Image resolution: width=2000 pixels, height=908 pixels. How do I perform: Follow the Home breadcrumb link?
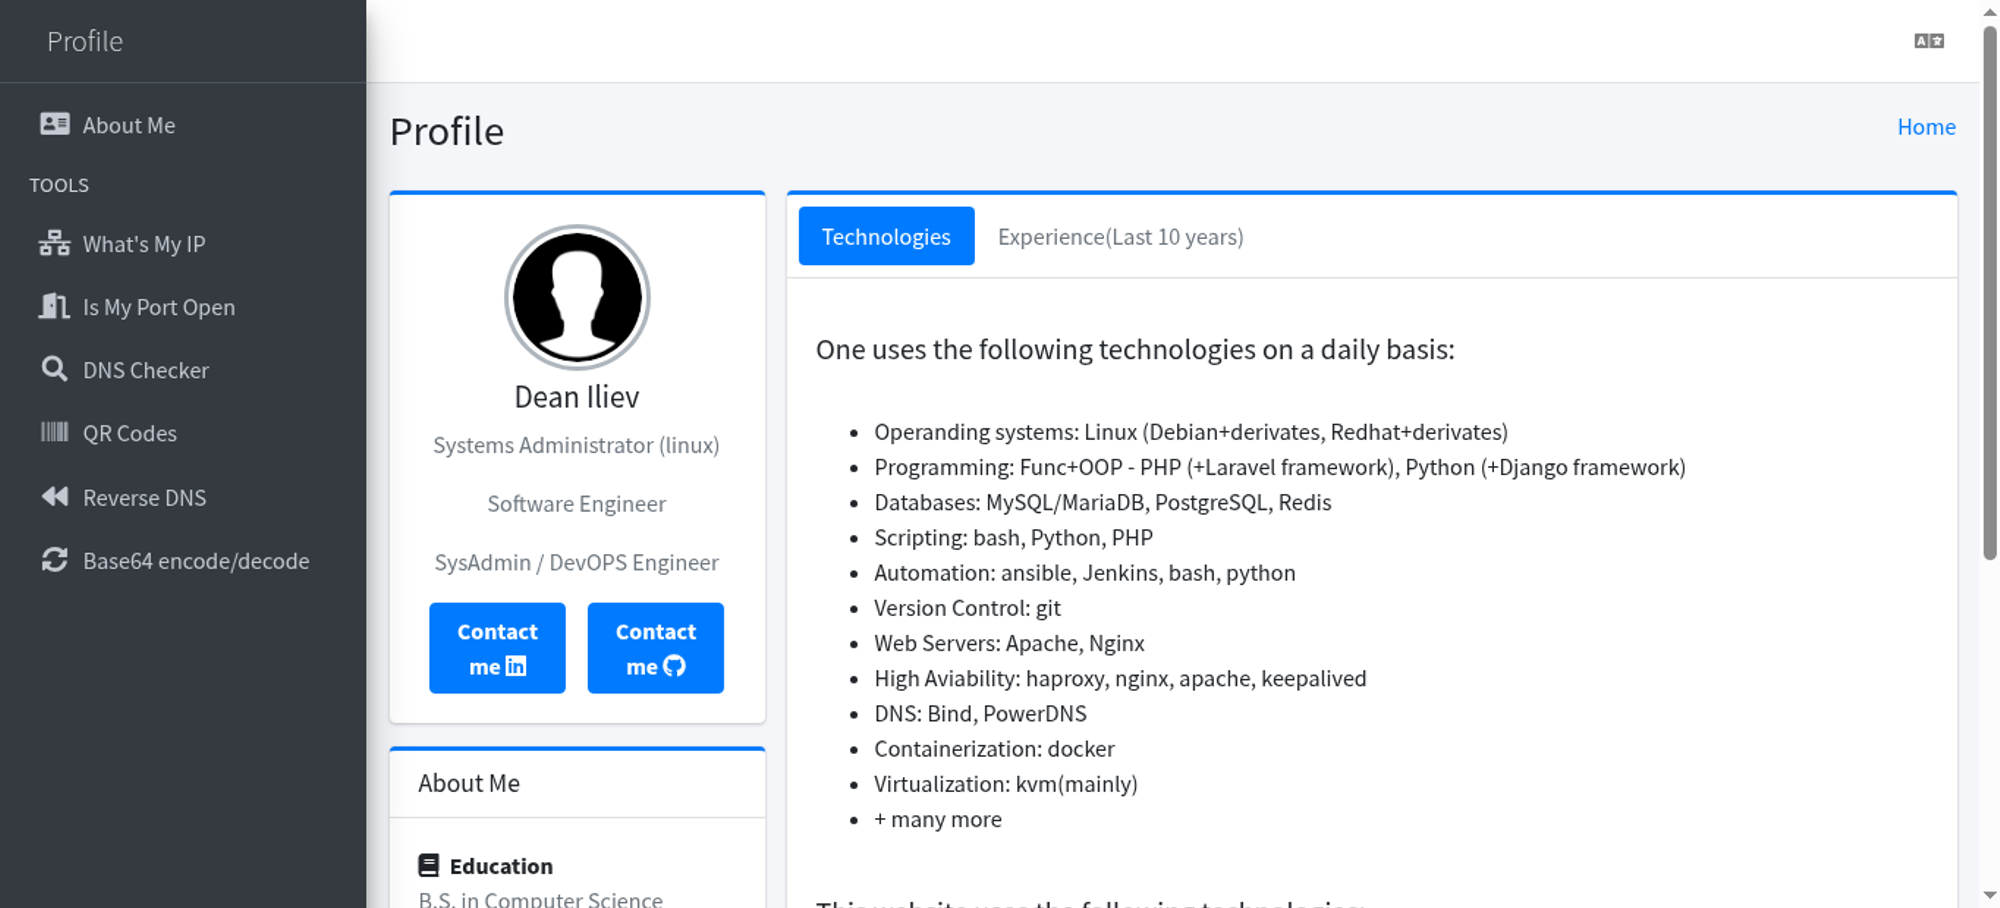tap(1926, 127)
